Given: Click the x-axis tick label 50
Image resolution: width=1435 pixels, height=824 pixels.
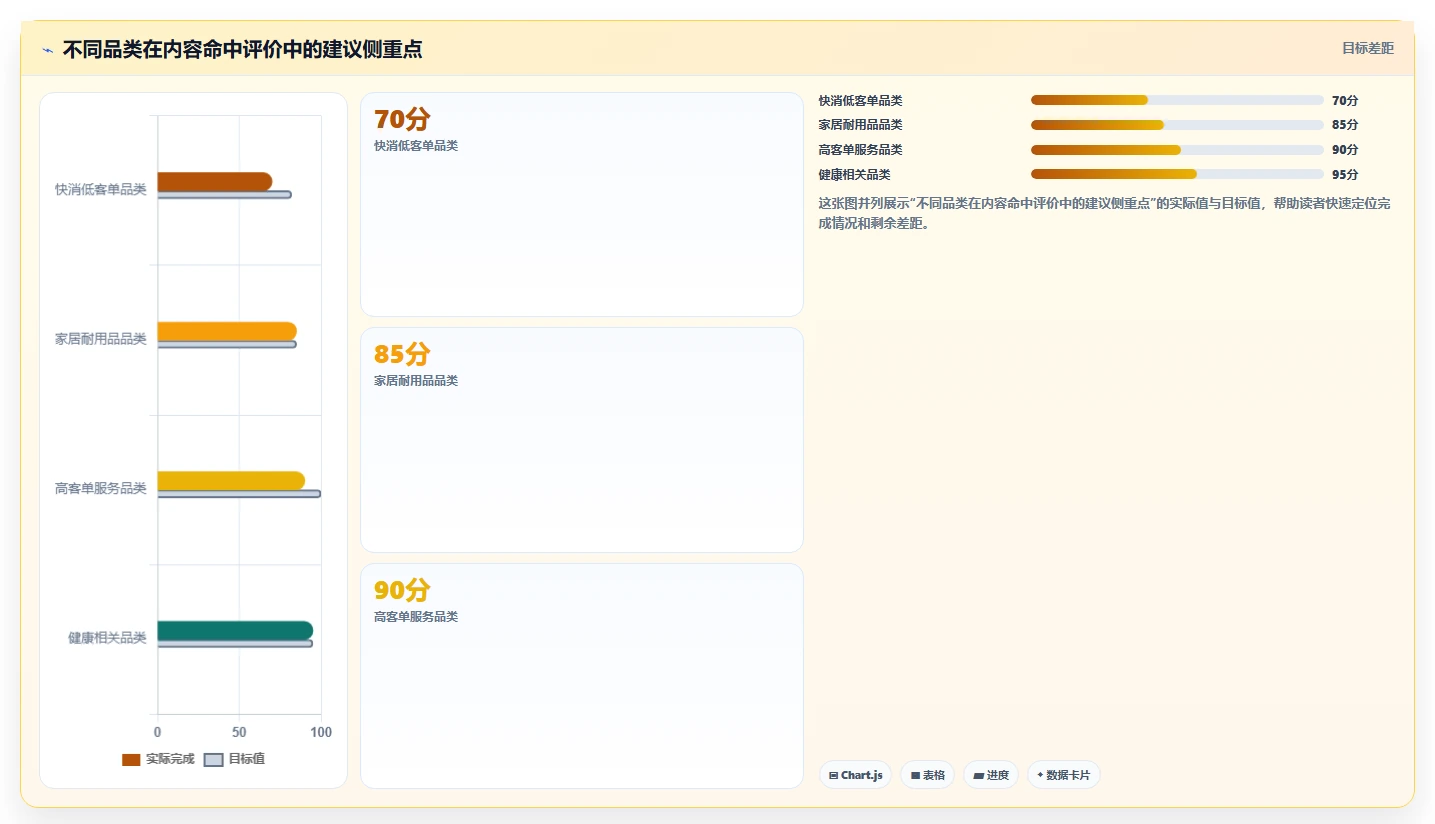Looking at the screenshot, I should tap(239, 732).
